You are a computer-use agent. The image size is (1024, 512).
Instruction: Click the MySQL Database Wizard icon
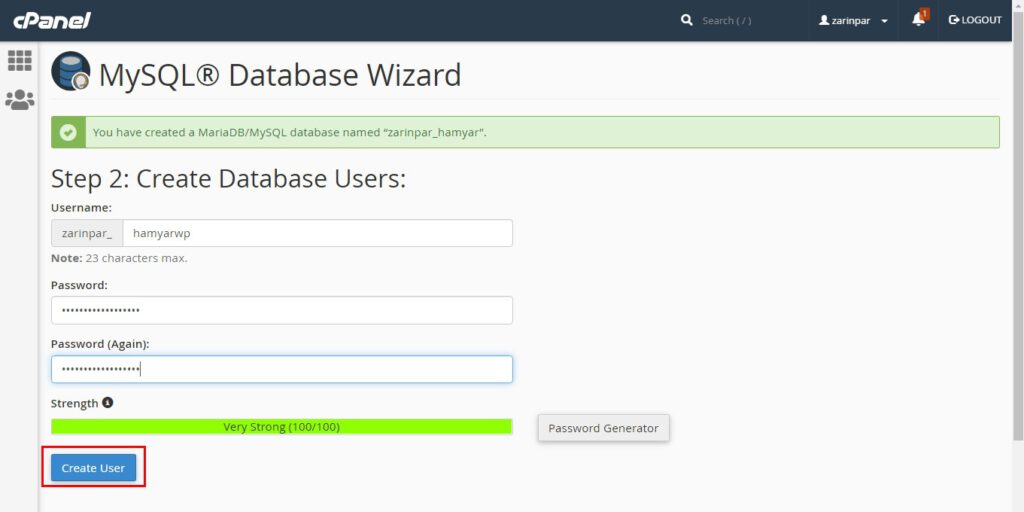[x=71, y=71]
